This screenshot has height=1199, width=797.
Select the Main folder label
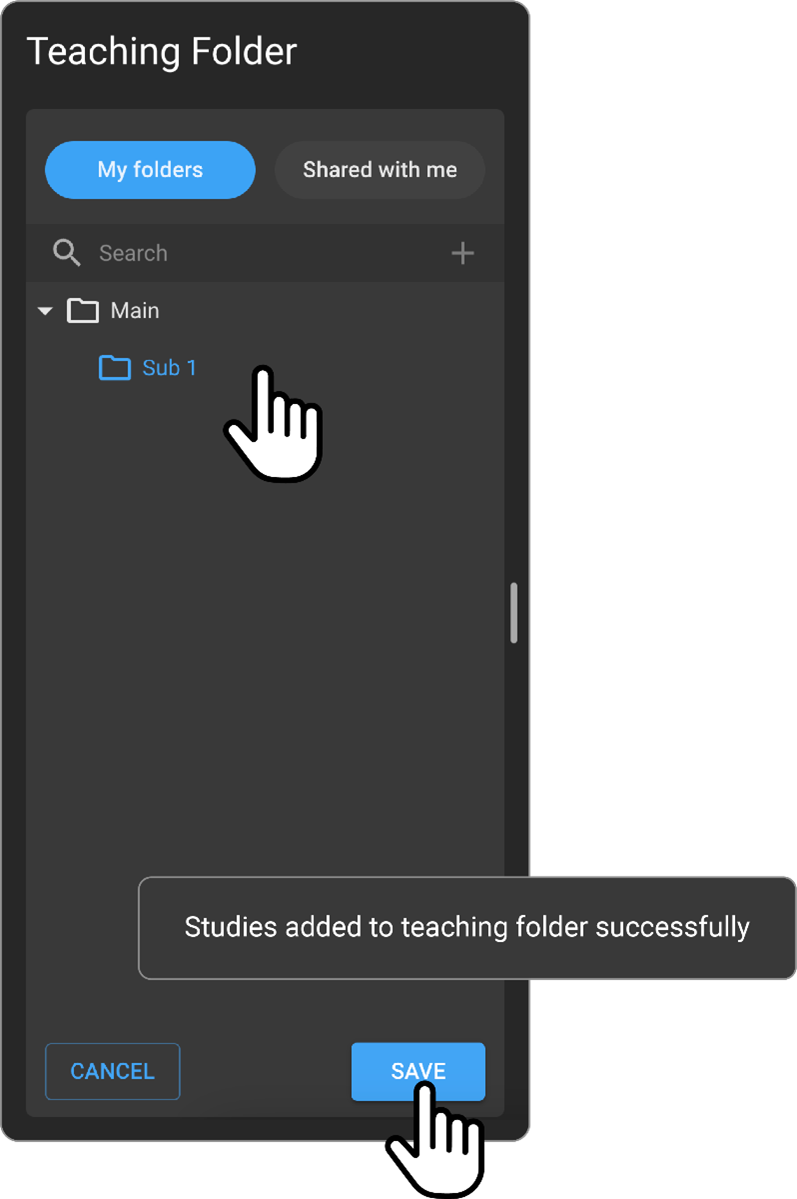(x=135, y=311)
